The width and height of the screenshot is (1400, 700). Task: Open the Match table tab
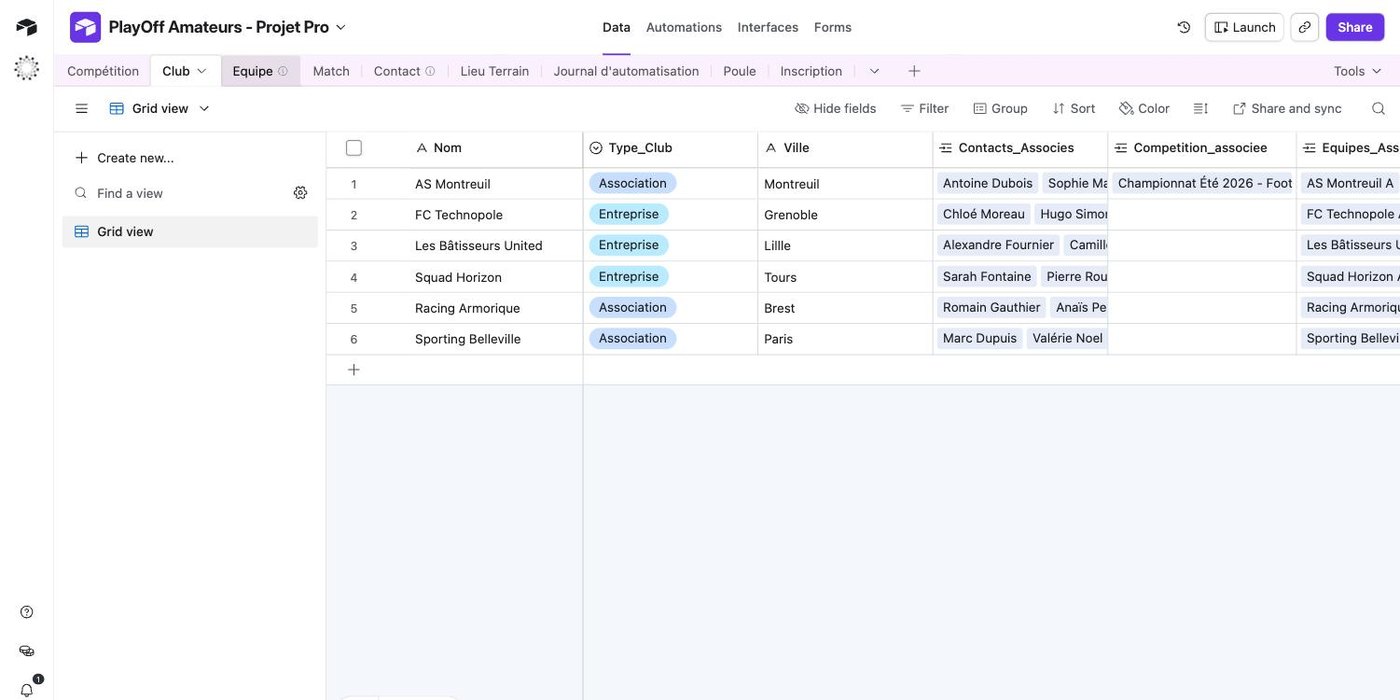click(x=331, y=71)
